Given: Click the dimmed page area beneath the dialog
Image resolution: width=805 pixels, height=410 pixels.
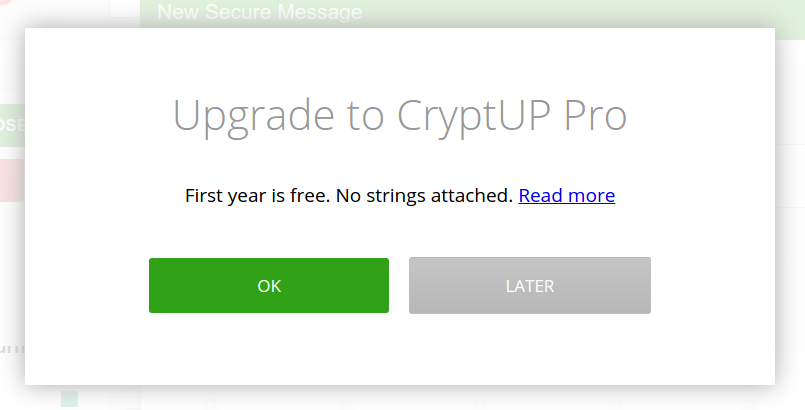Looking at the screenshot, I should (x=402, y=398).
